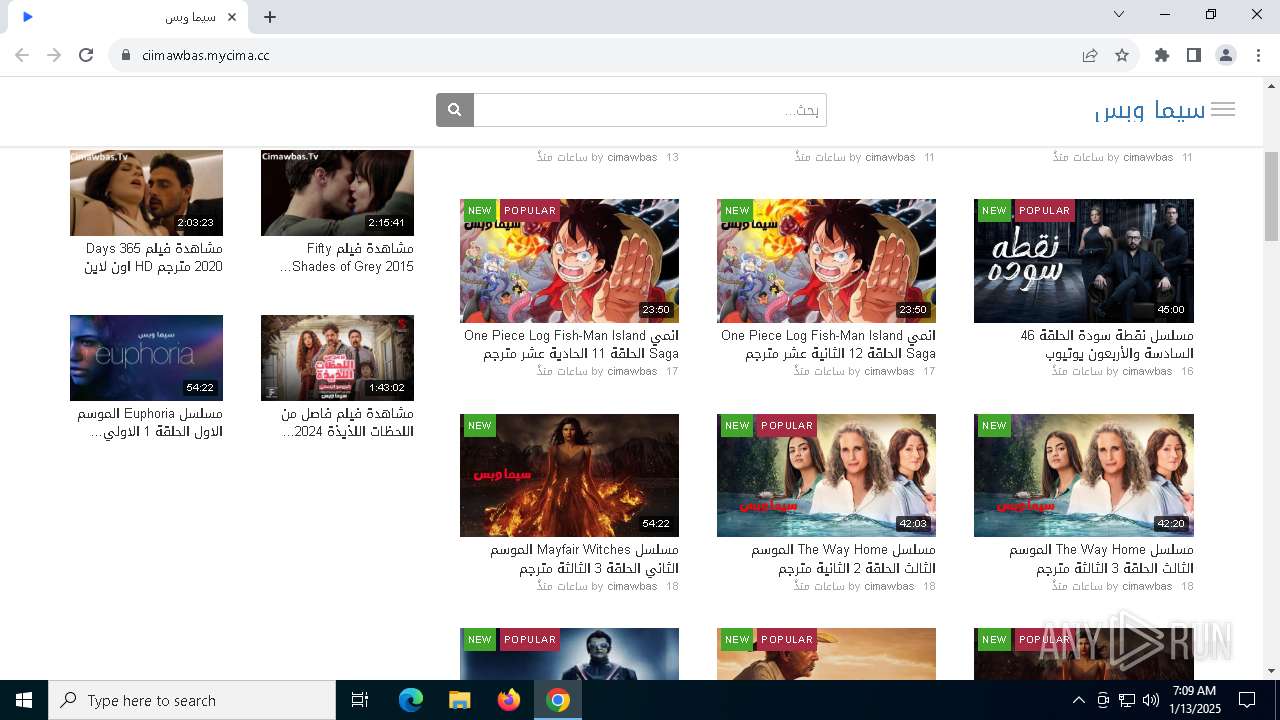The height and width of the screenshot is (720, 1280).
Task: Click the address bar URL
Action: coord(206,55)
